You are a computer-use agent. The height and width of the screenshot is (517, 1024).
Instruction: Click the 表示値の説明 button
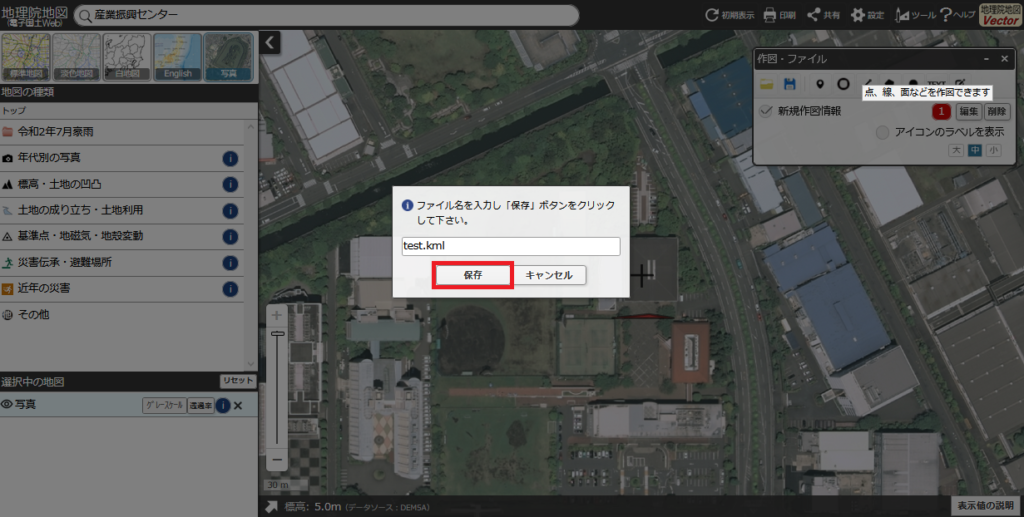point(985,506)
